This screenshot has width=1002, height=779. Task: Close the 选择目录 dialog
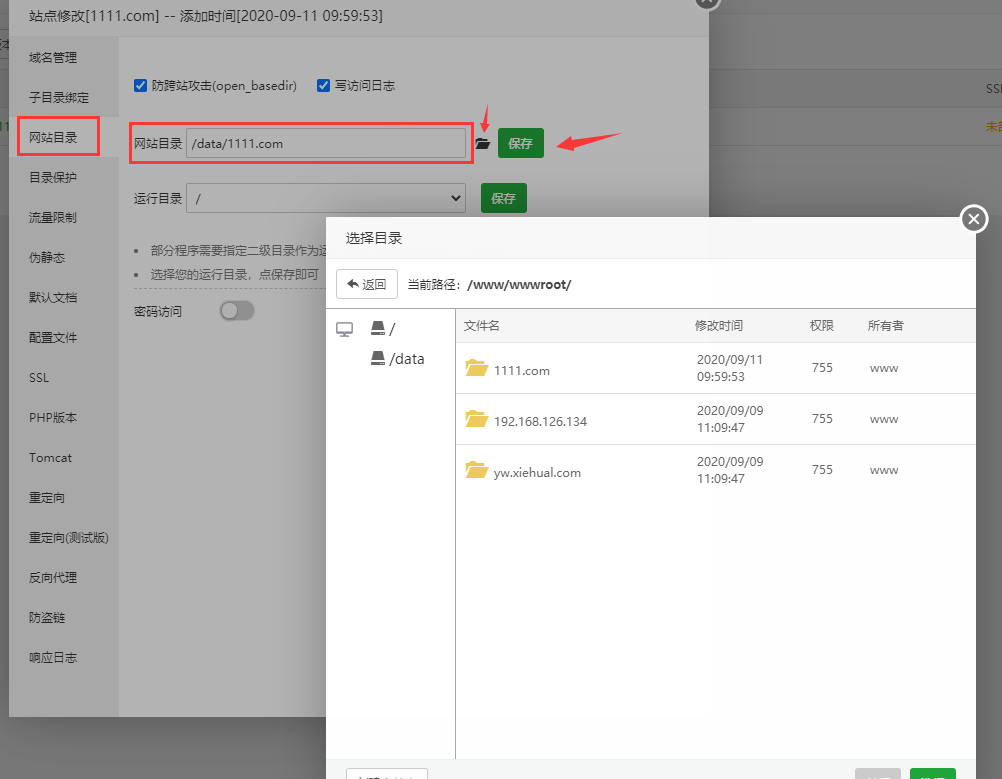coord(974,219)
